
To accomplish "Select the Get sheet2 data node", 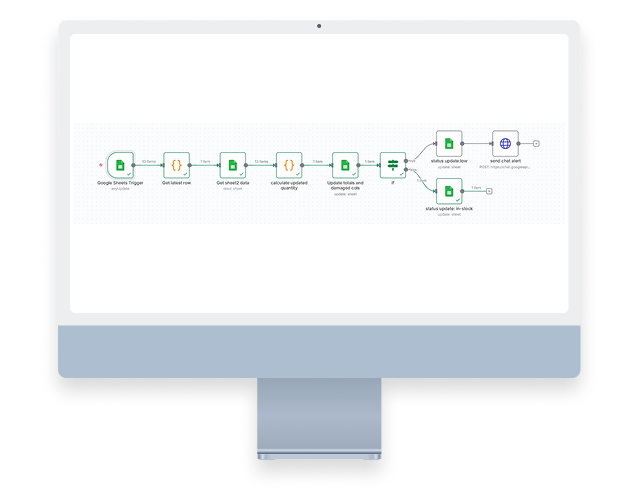I will (x=232, y=165).
